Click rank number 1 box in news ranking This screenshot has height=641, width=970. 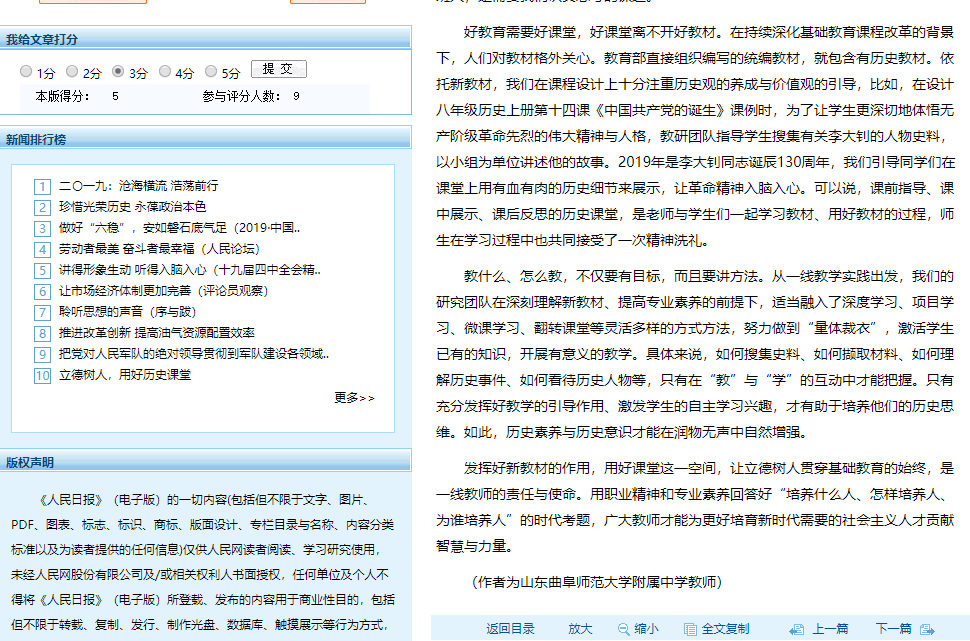click(42, 187)
